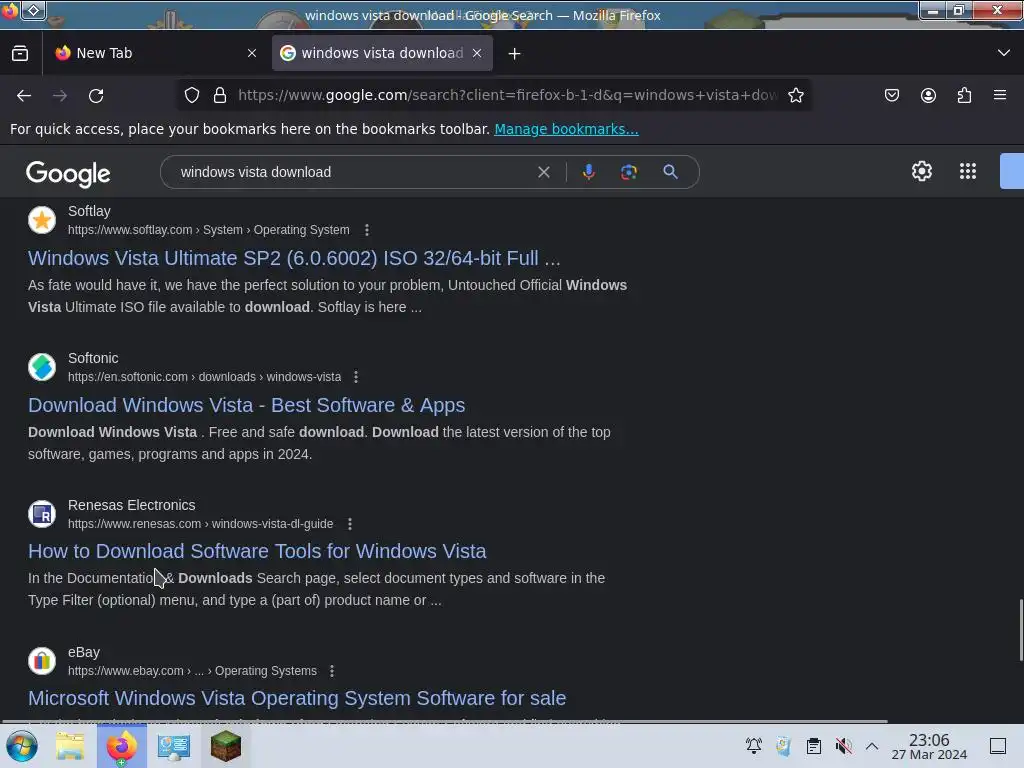Launch the Minecraft block icon in taskbar
Screen dimensions: 1024x768
coord(226,746)
